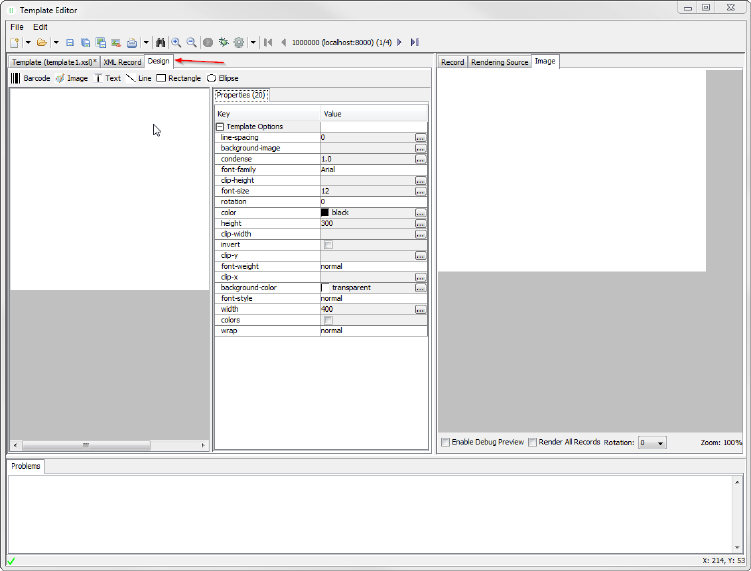Open the Edit menu
Viewport: 751px width, 571px height.
40,27
